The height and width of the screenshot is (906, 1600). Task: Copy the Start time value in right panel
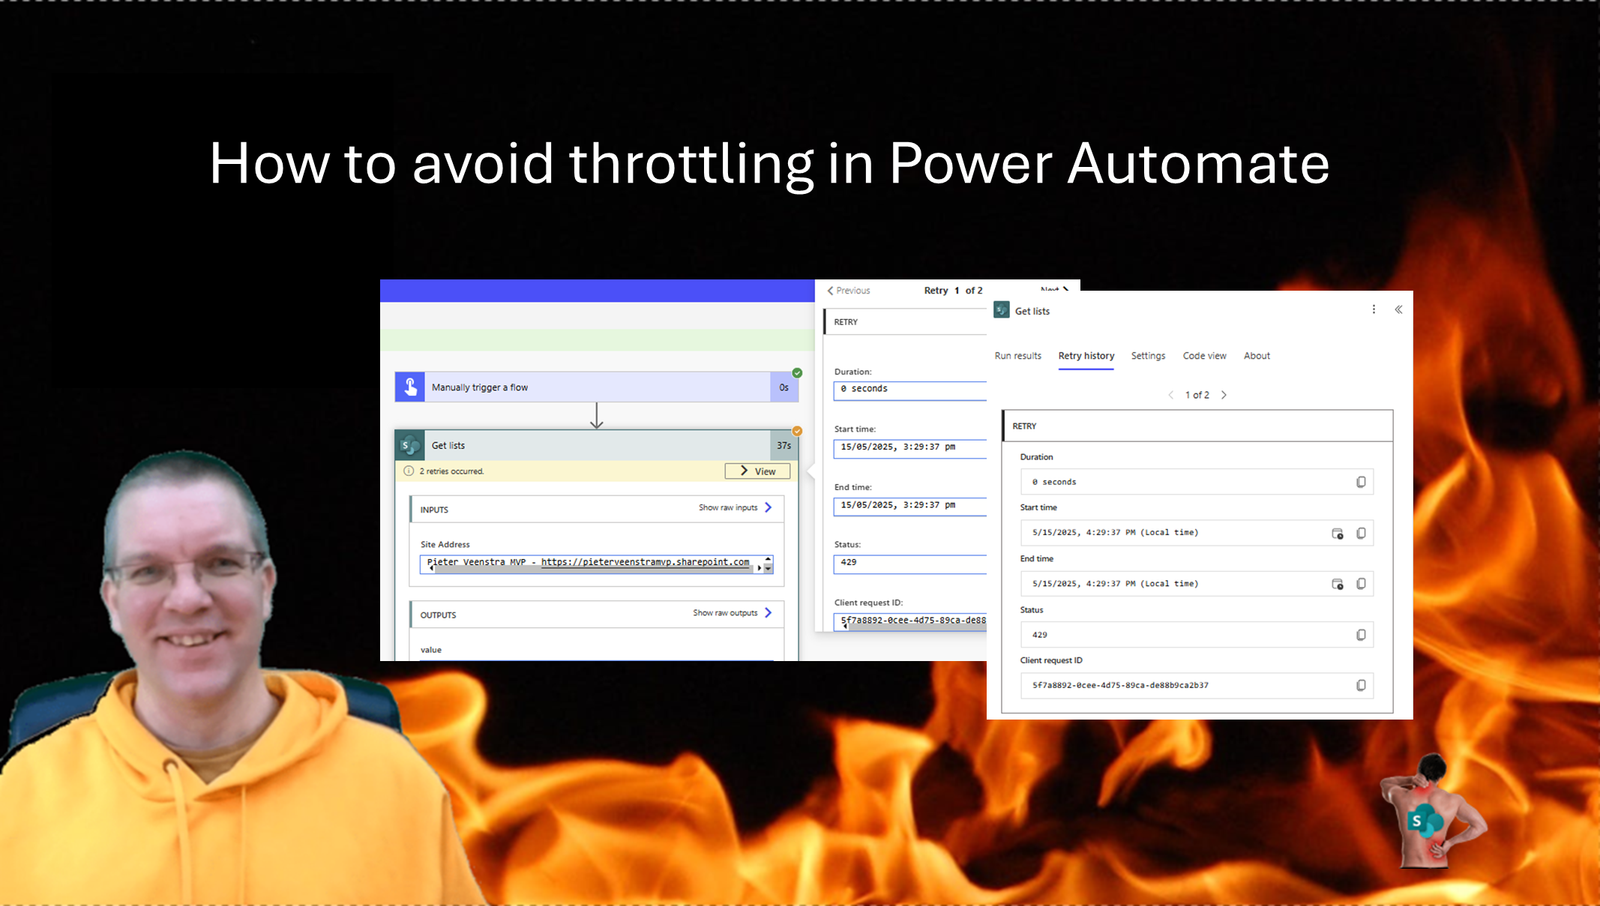click(1361, 533)
